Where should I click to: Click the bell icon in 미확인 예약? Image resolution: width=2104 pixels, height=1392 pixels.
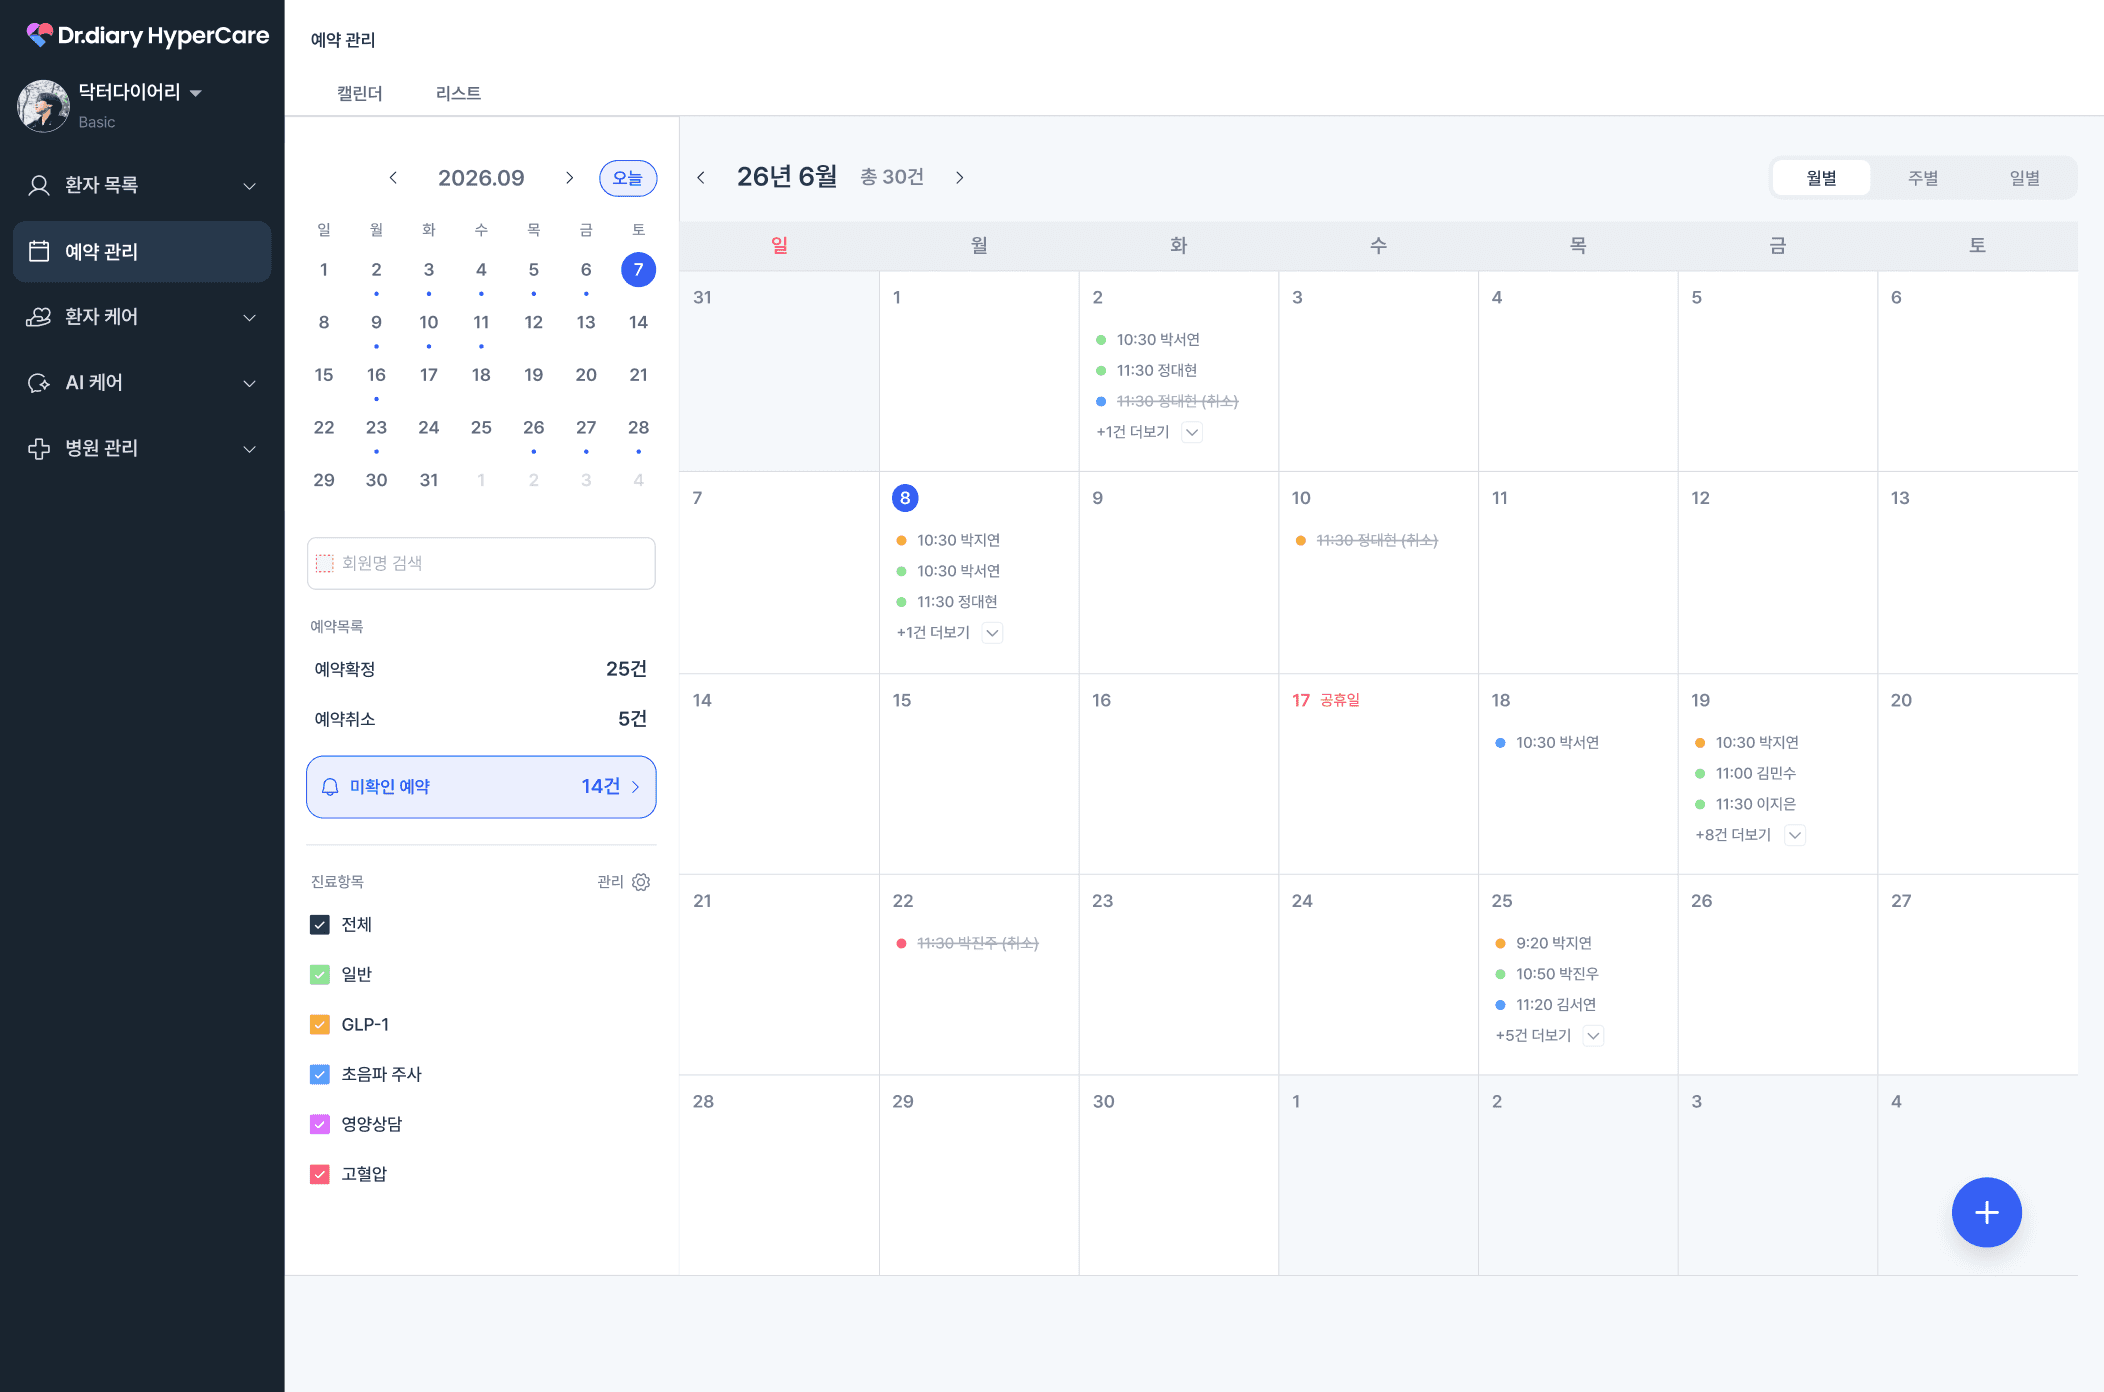(x=330, y=787)
